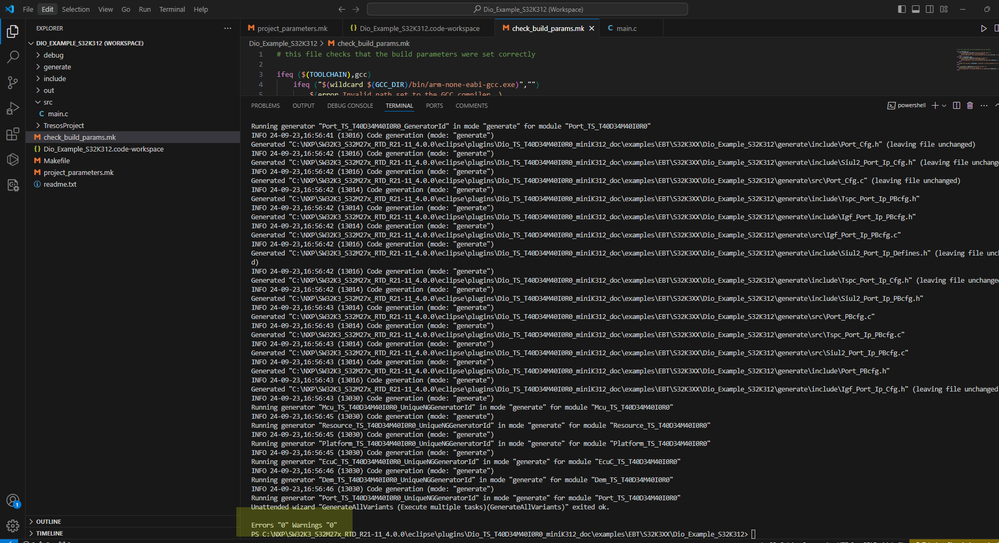Collapse the src folder
Image resolution: width=999 pixels, height=543 pixels.
(x=133, y=102)
